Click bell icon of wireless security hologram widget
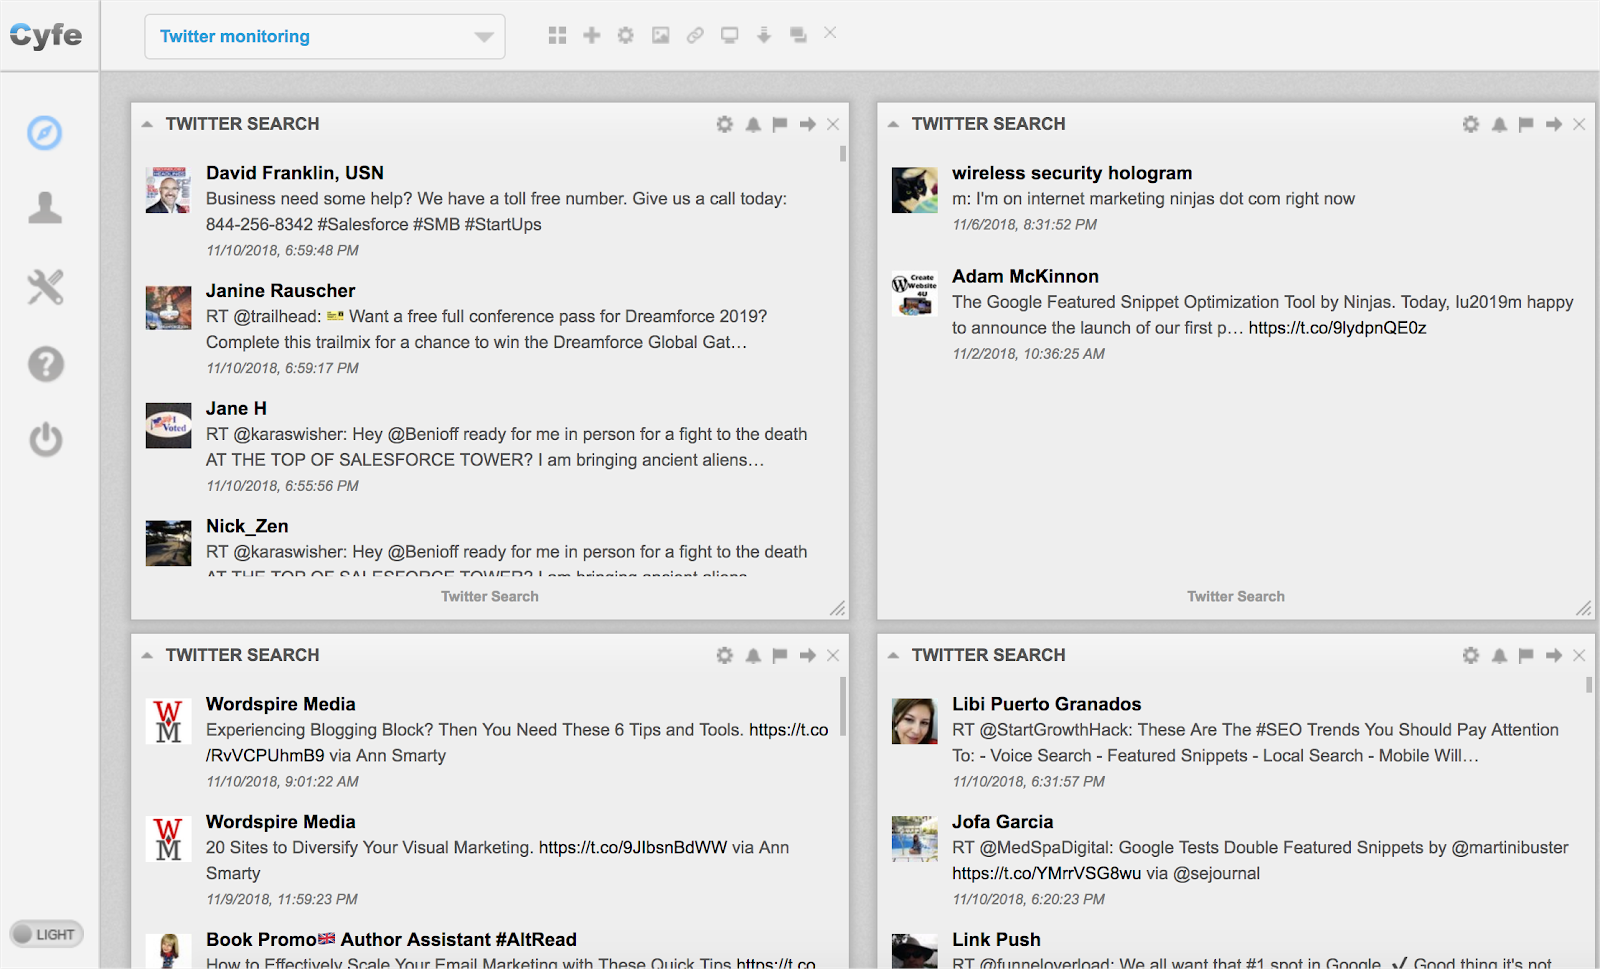Image resolution: width=1600 pixels, height=969 pixels. 1499,124
